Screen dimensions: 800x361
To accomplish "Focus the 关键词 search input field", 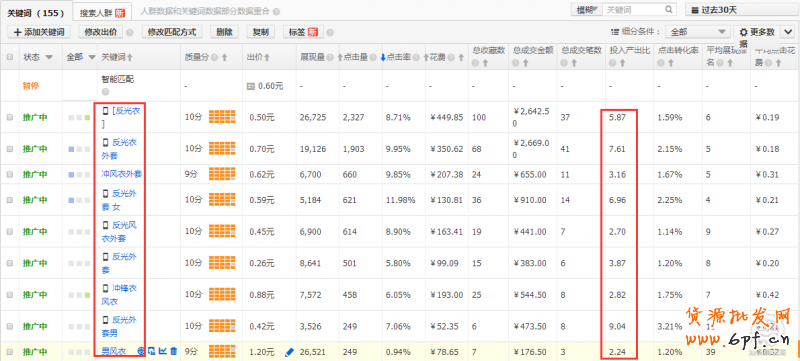I will point(633,9).
